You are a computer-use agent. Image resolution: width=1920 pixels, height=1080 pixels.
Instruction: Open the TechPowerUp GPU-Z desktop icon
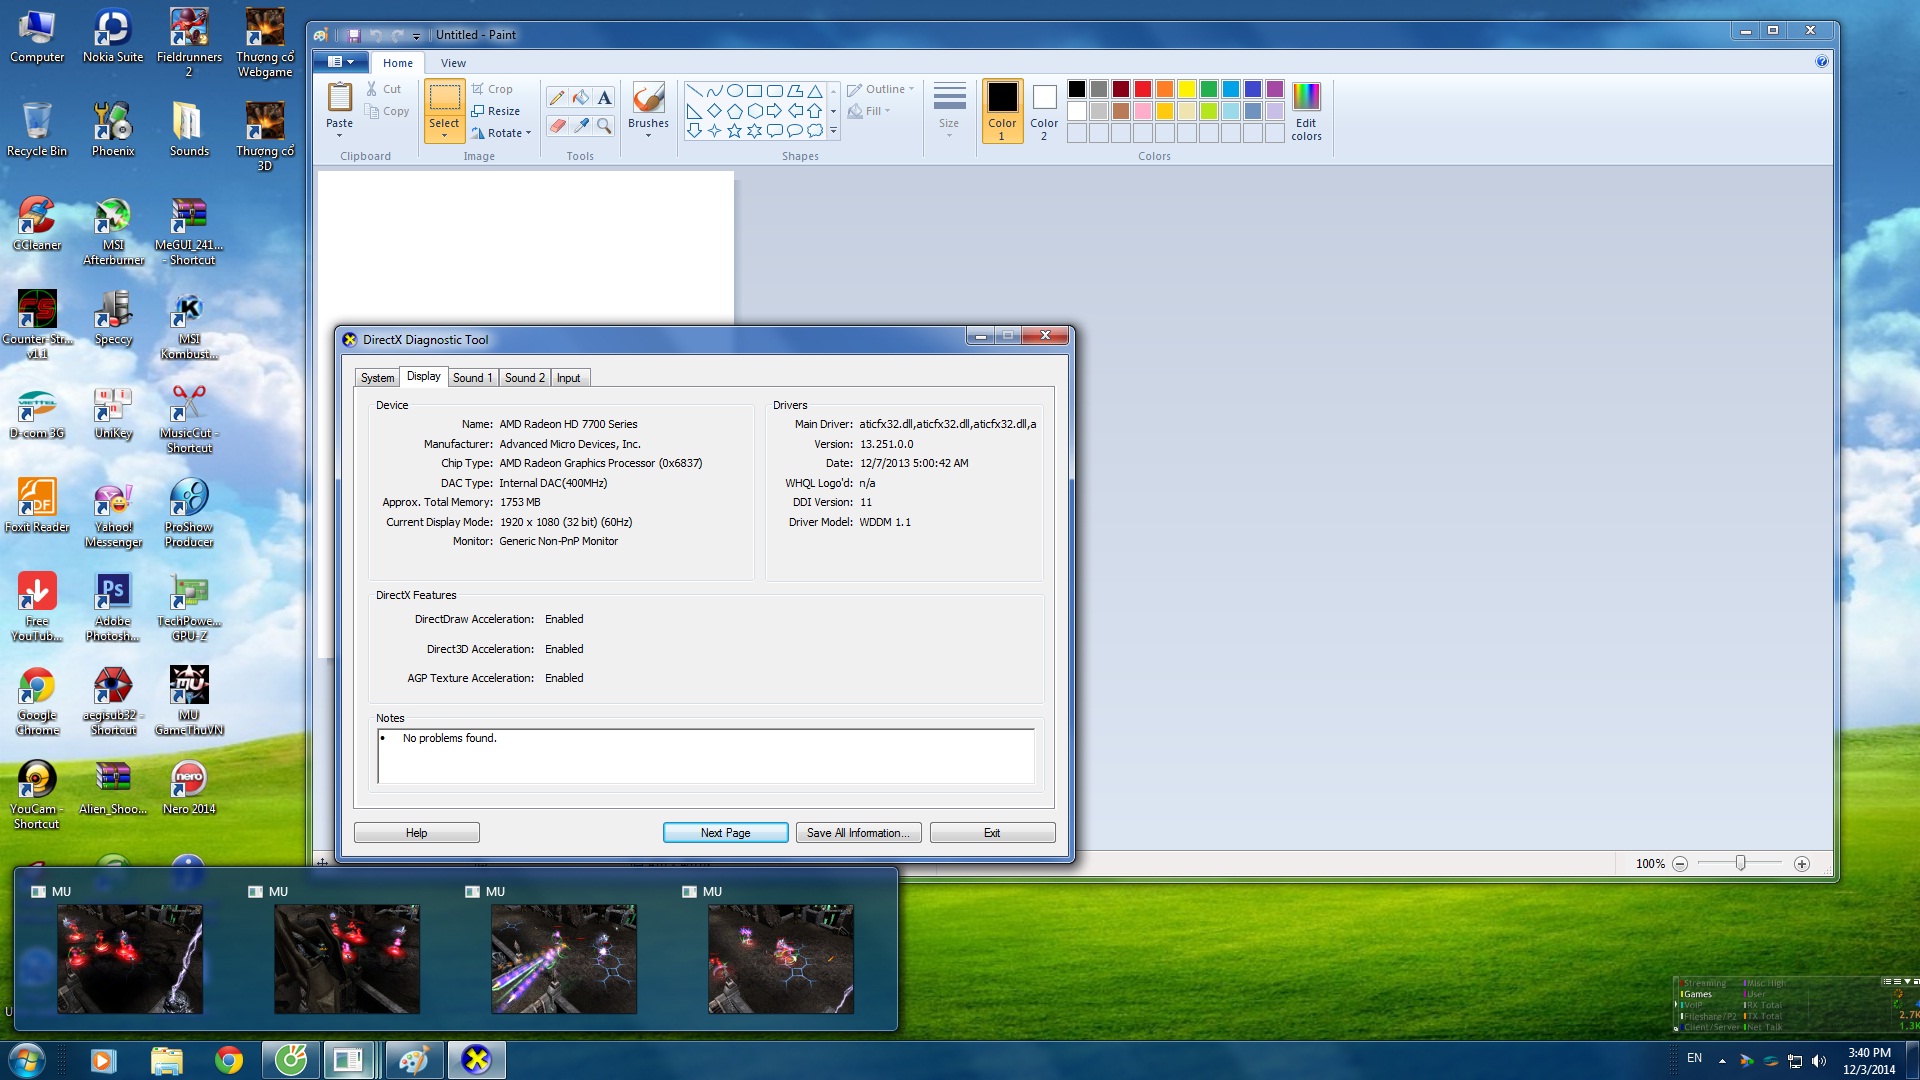[x=189, y=607]
